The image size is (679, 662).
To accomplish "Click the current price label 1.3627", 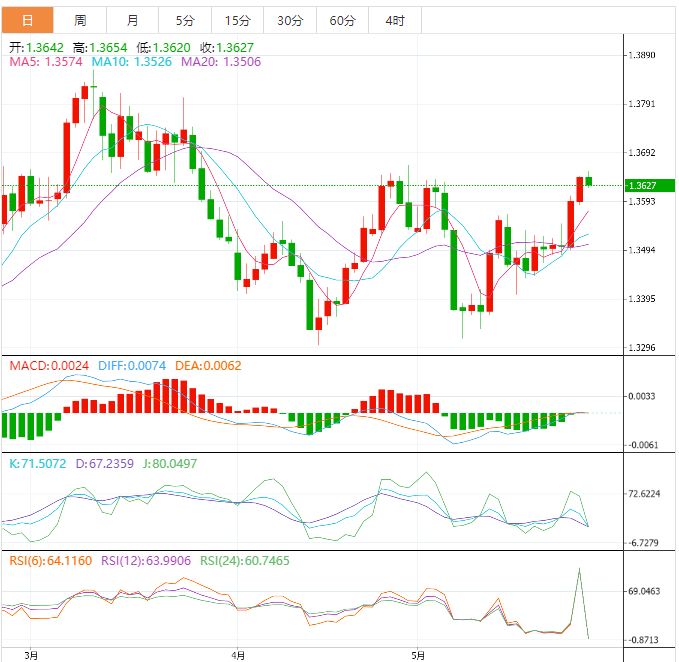I will tap(650, 186).
